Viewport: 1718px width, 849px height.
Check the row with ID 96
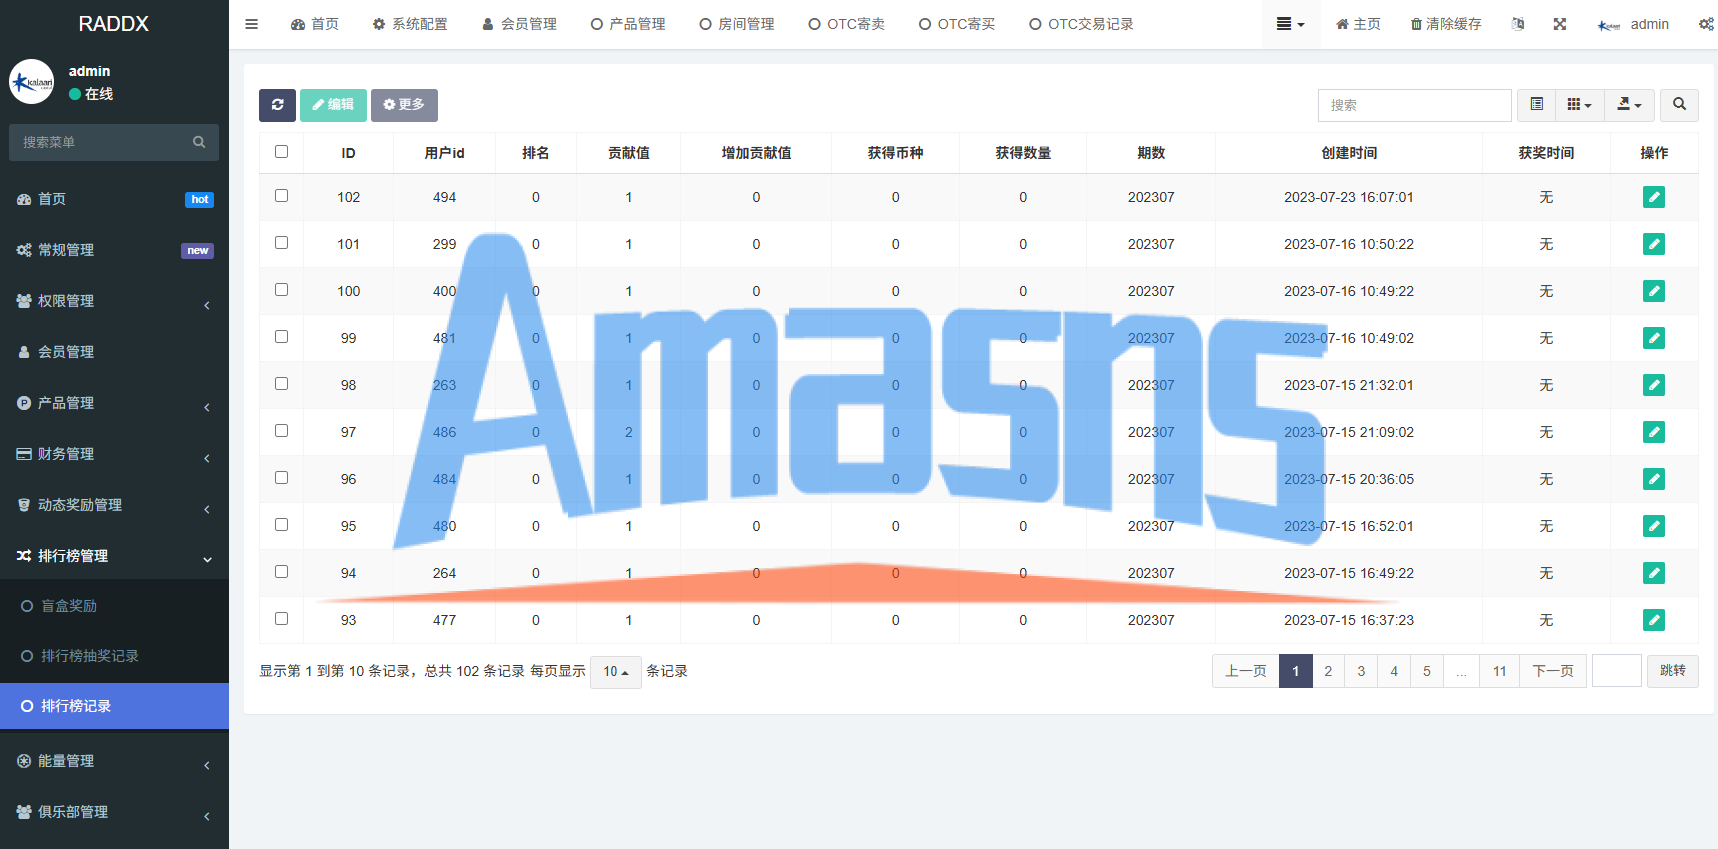point(281,478)
